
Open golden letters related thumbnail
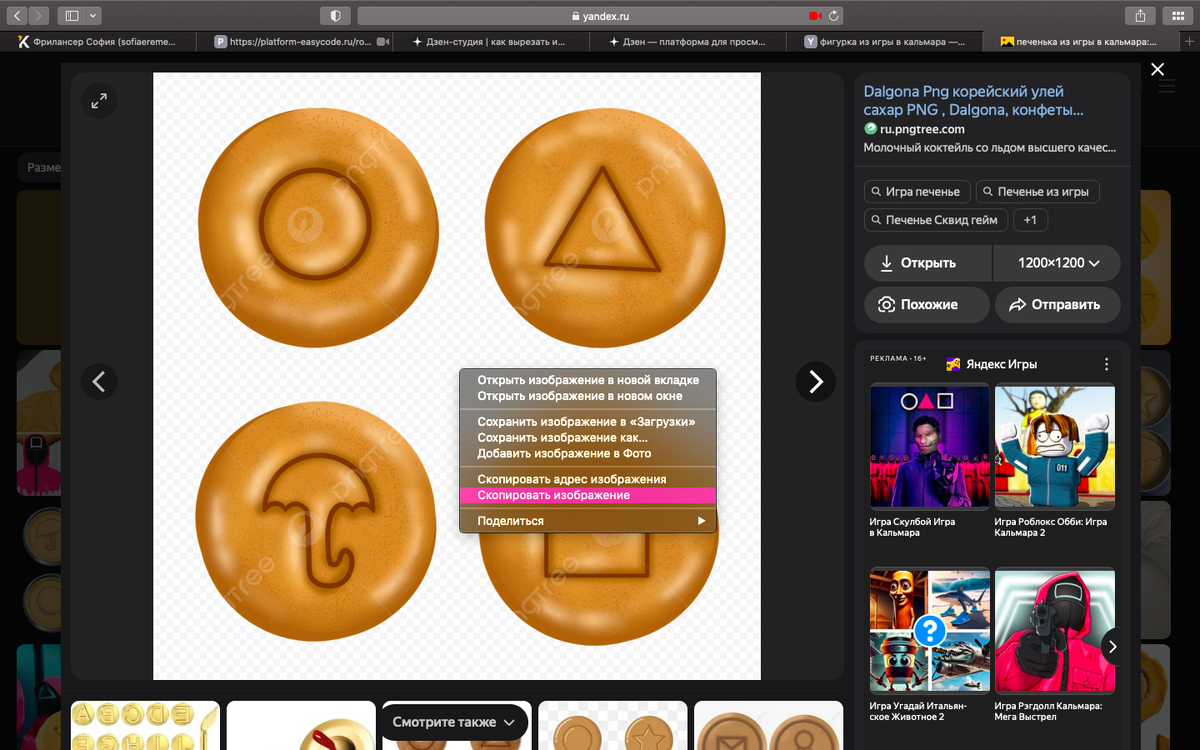click(x=146, y=726)
